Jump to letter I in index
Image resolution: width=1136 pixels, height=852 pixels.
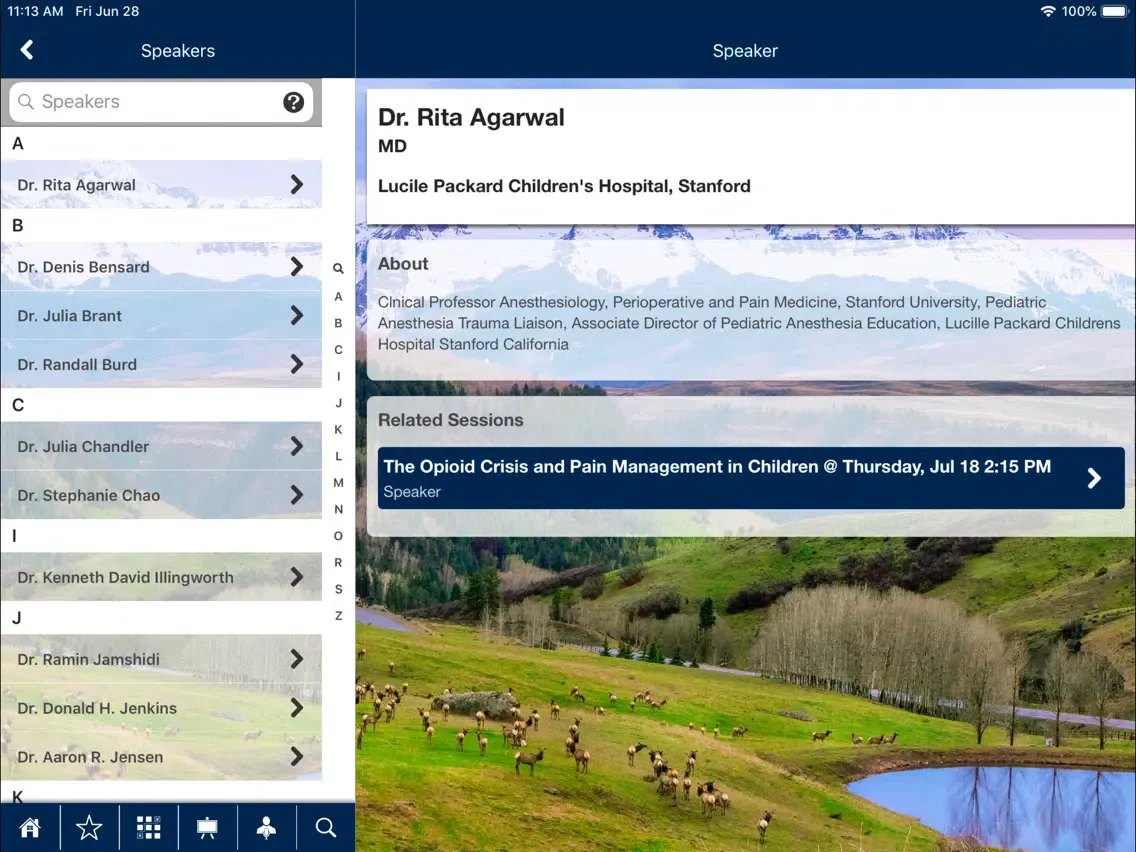(x=338, y=377)
